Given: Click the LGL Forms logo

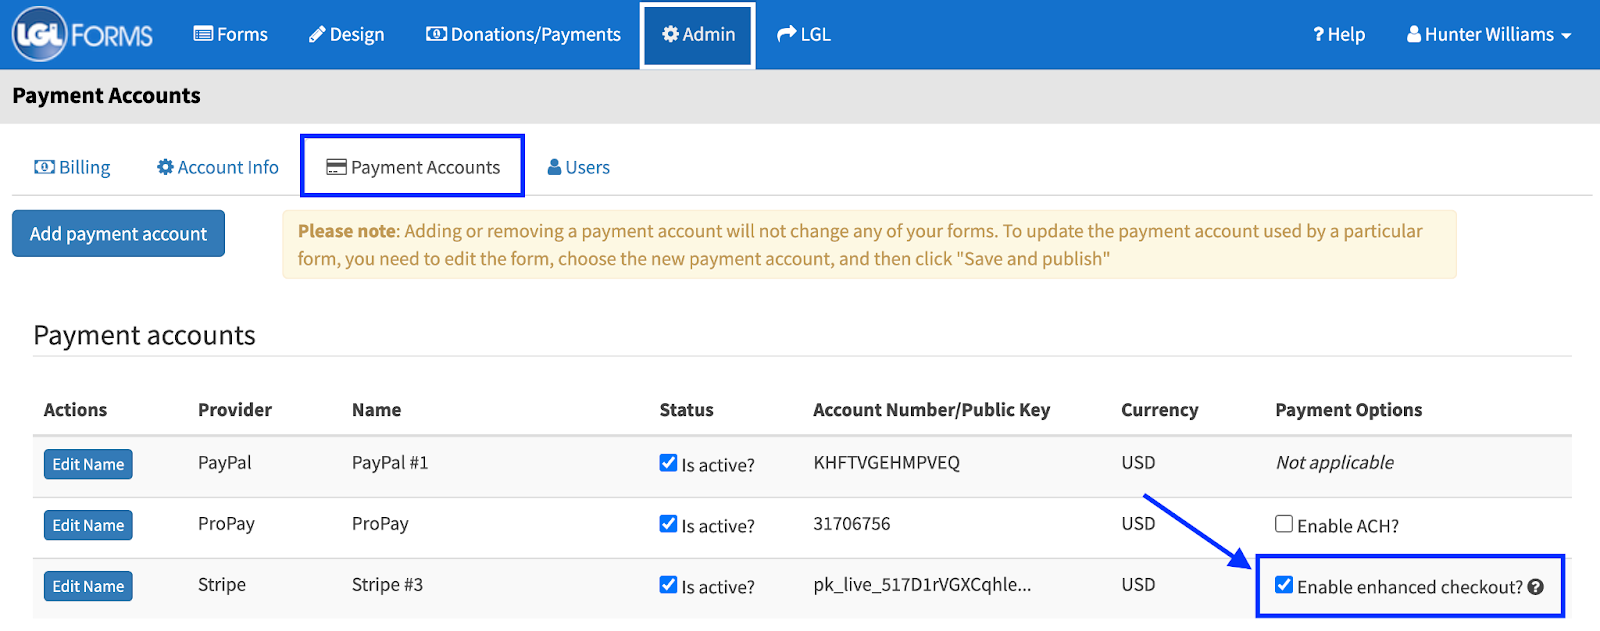Looking at the screenshot, I should 83,35.
